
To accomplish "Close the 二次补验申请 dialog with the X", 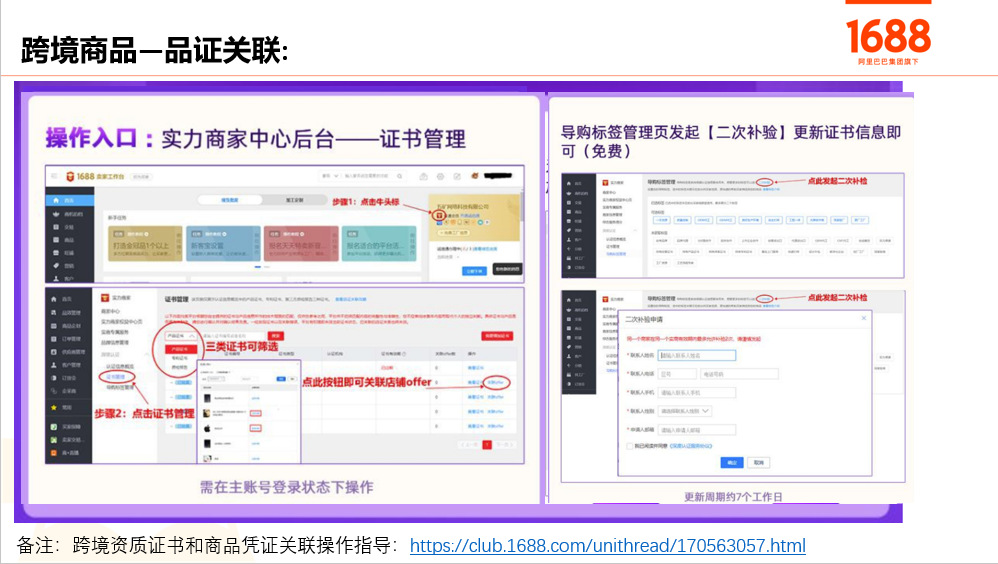I will click(x=864, y=318).
